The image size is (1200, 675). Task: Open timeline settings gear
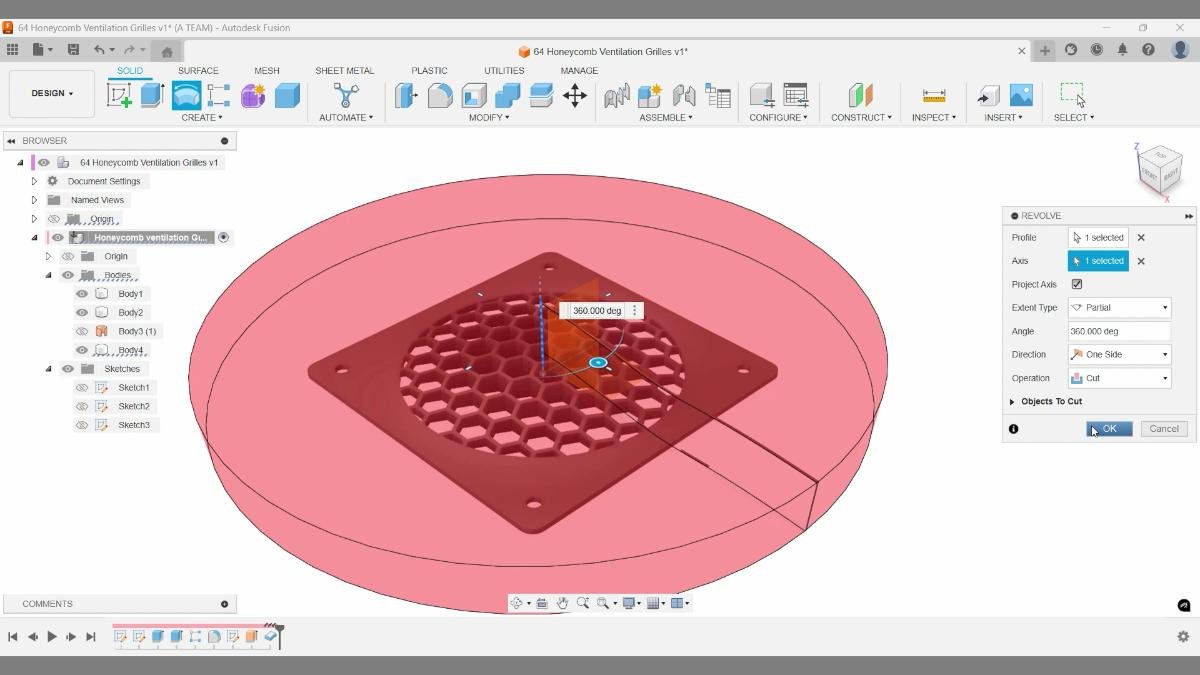[1183, 636]
